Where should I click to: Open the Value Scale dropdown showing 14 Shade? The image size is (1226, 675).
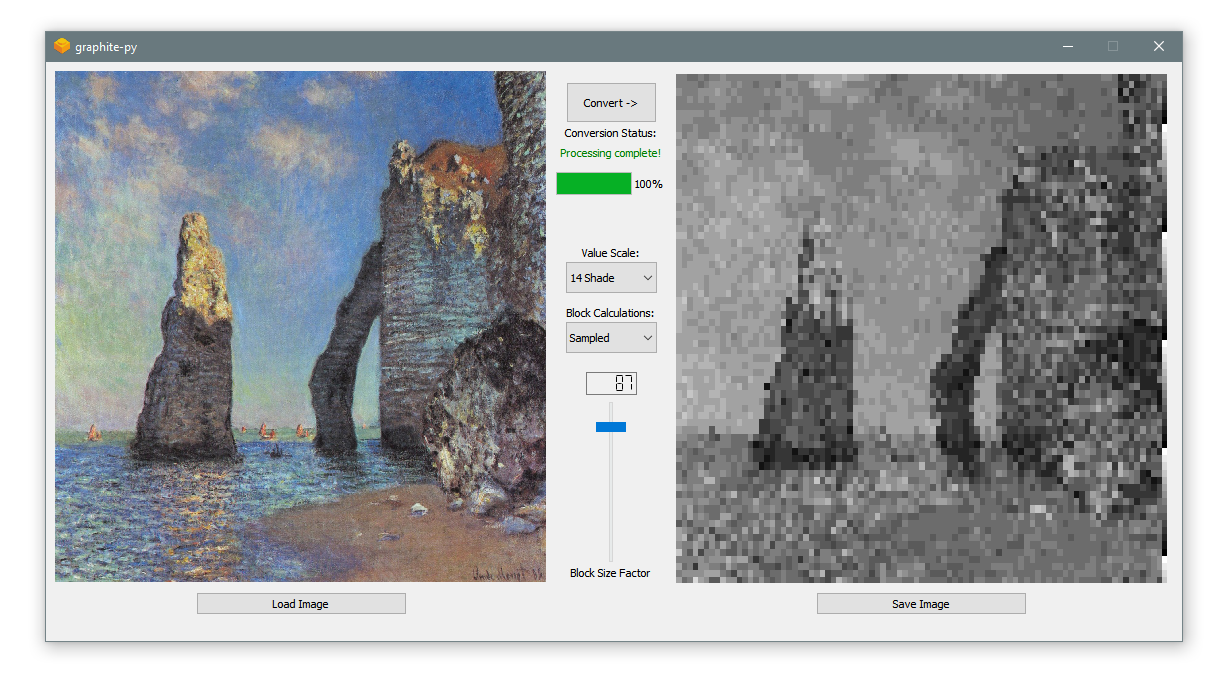pyautogui.click(x=611, y=278)
